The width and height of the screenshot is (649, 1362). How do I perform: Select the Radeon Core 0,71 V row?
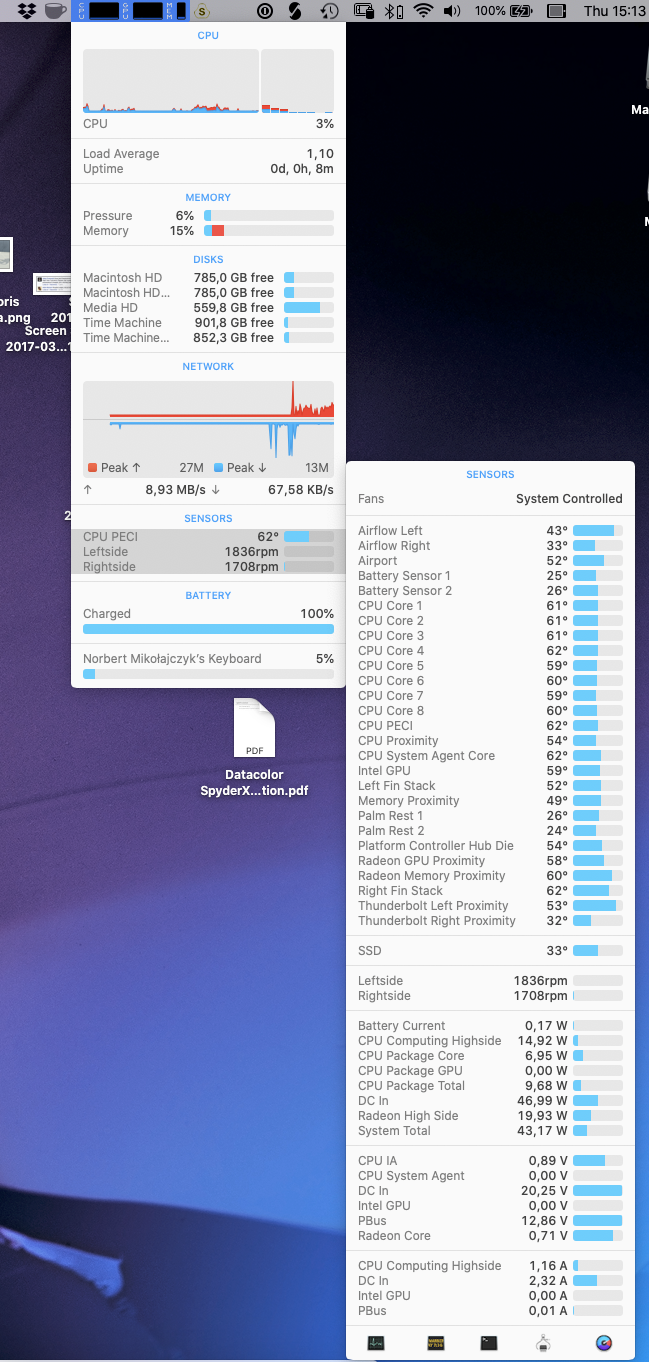490,1236
